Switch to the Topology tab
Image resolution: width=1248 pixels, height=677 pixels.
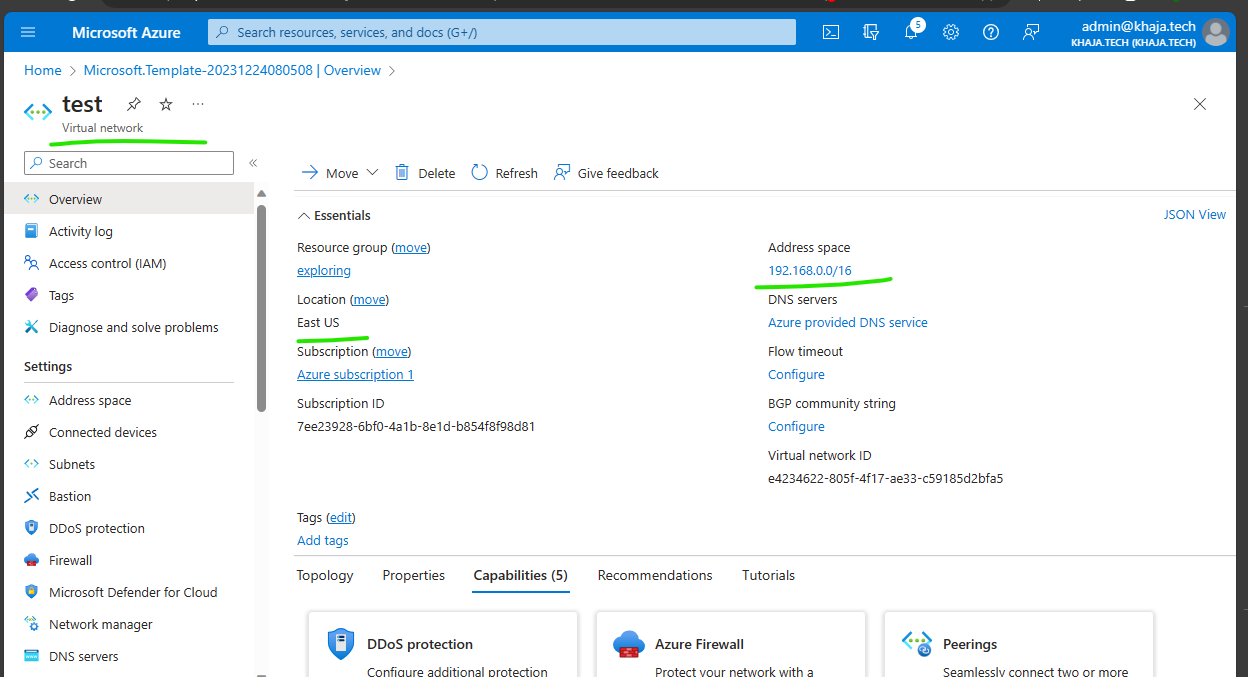pyautogui.click(x=325, y=575)
